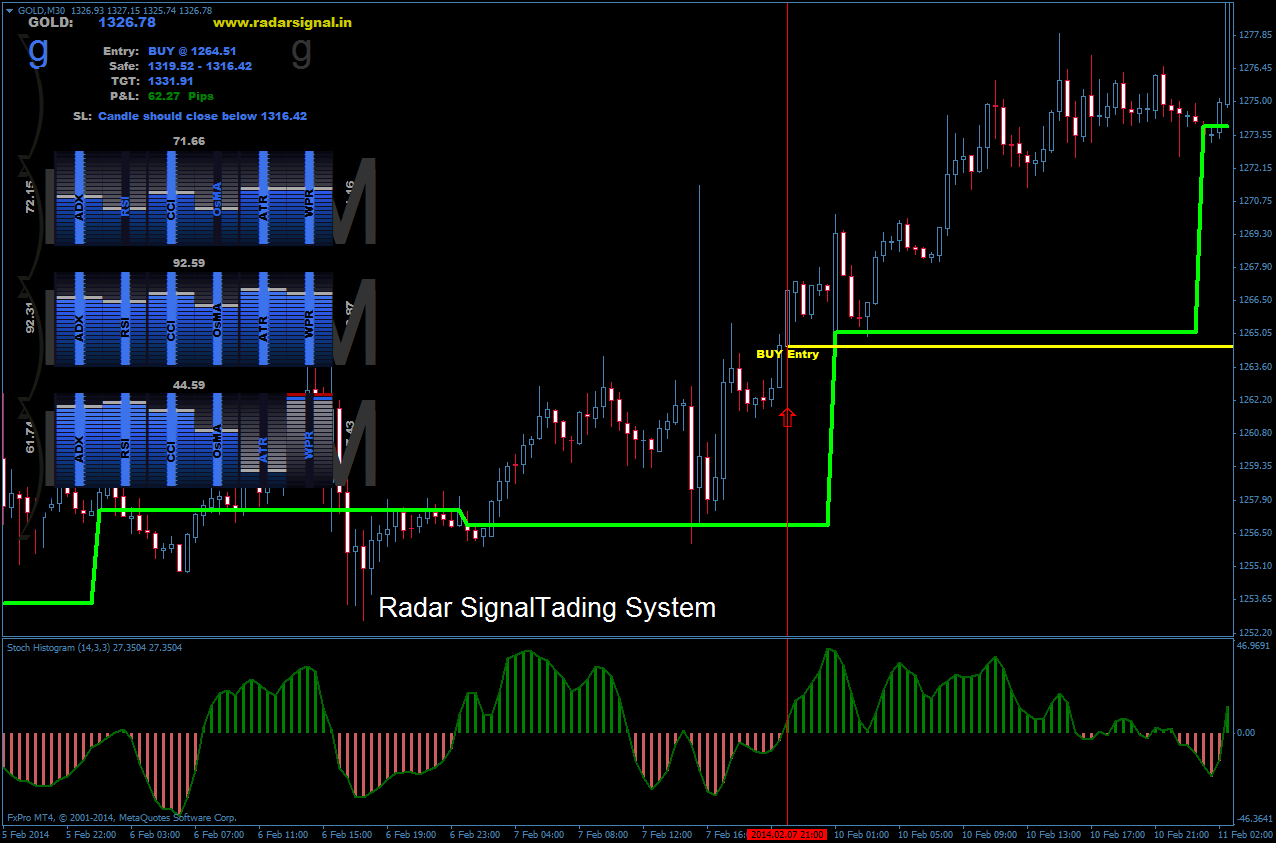
Task: Select the yellow horizontal entry price line
Action: (1010, 346)
